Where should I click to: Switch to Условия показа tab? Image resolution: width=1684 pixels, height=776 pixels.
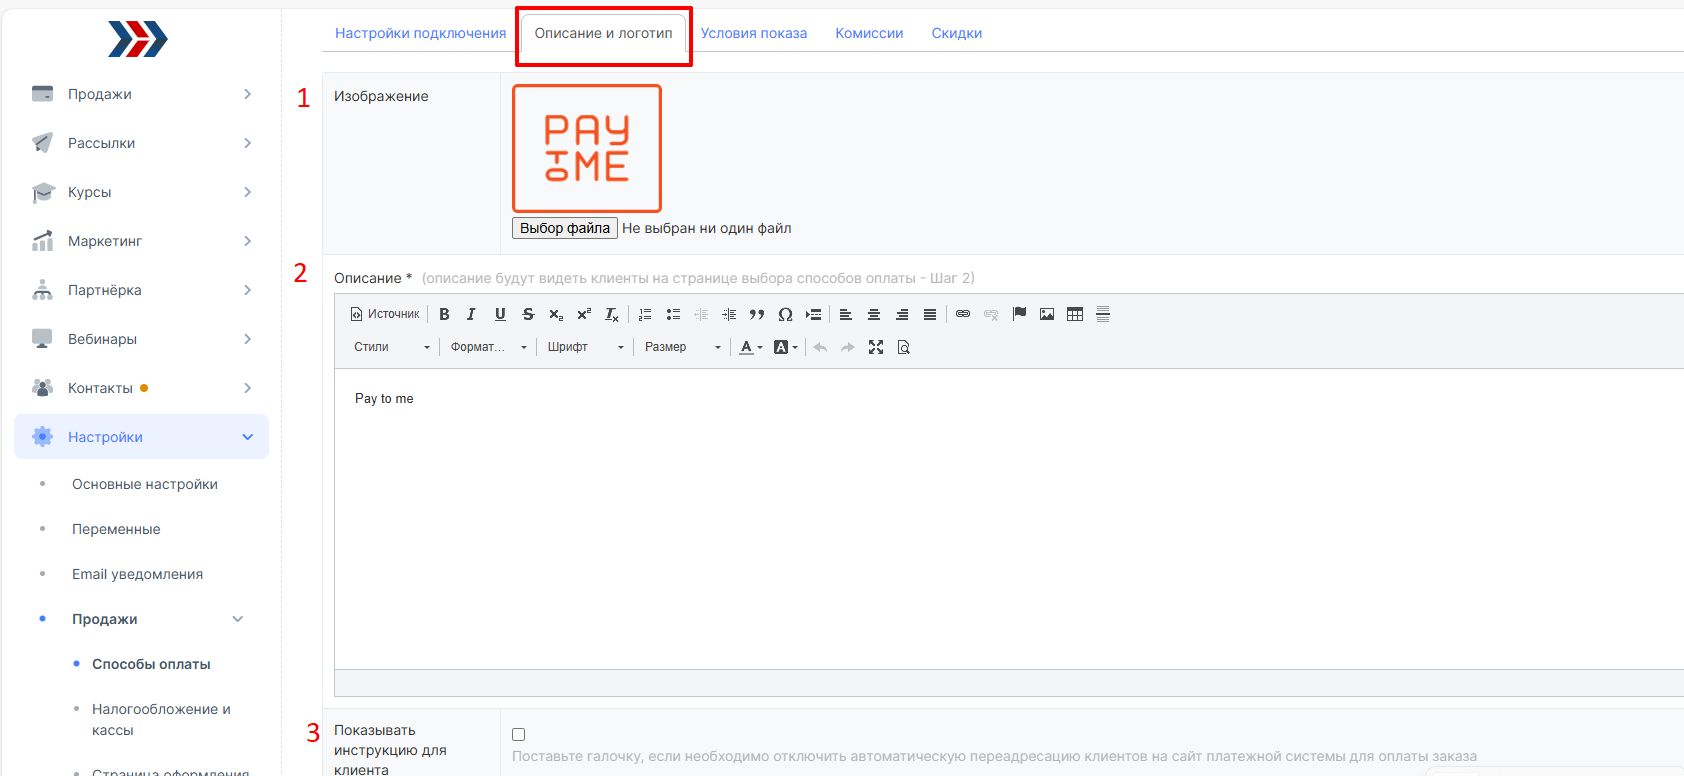pos(754,33)
